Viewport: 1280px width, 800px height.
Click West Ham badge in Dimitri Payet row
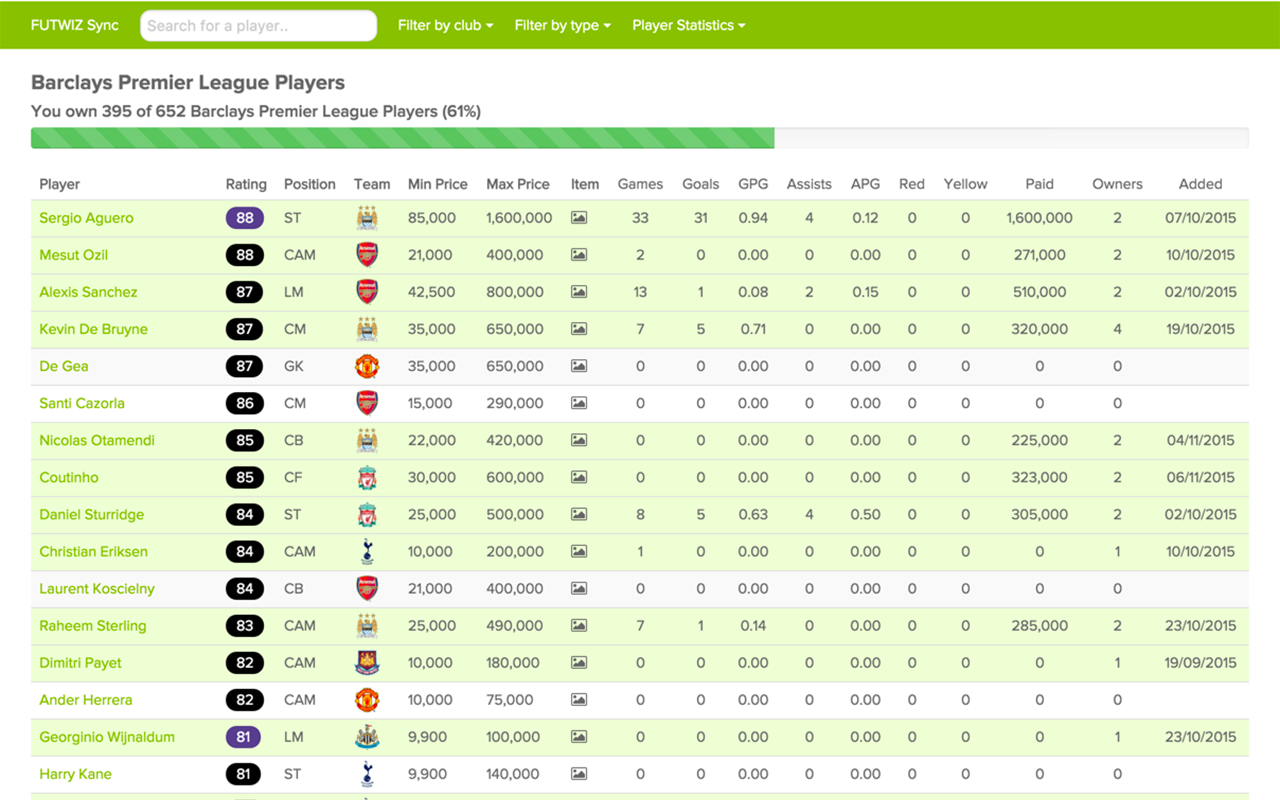367,662
